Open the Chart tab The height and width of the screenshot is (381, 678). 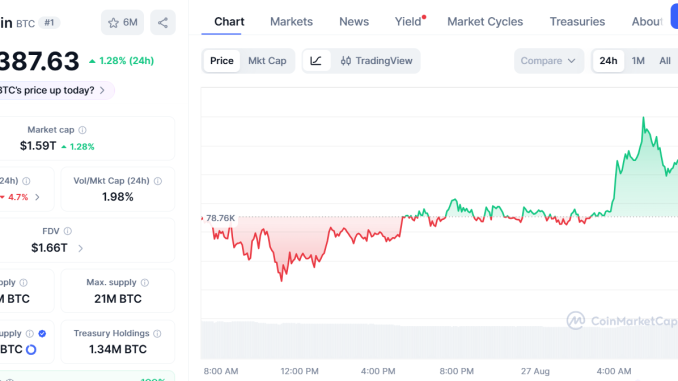click(229, 22)
